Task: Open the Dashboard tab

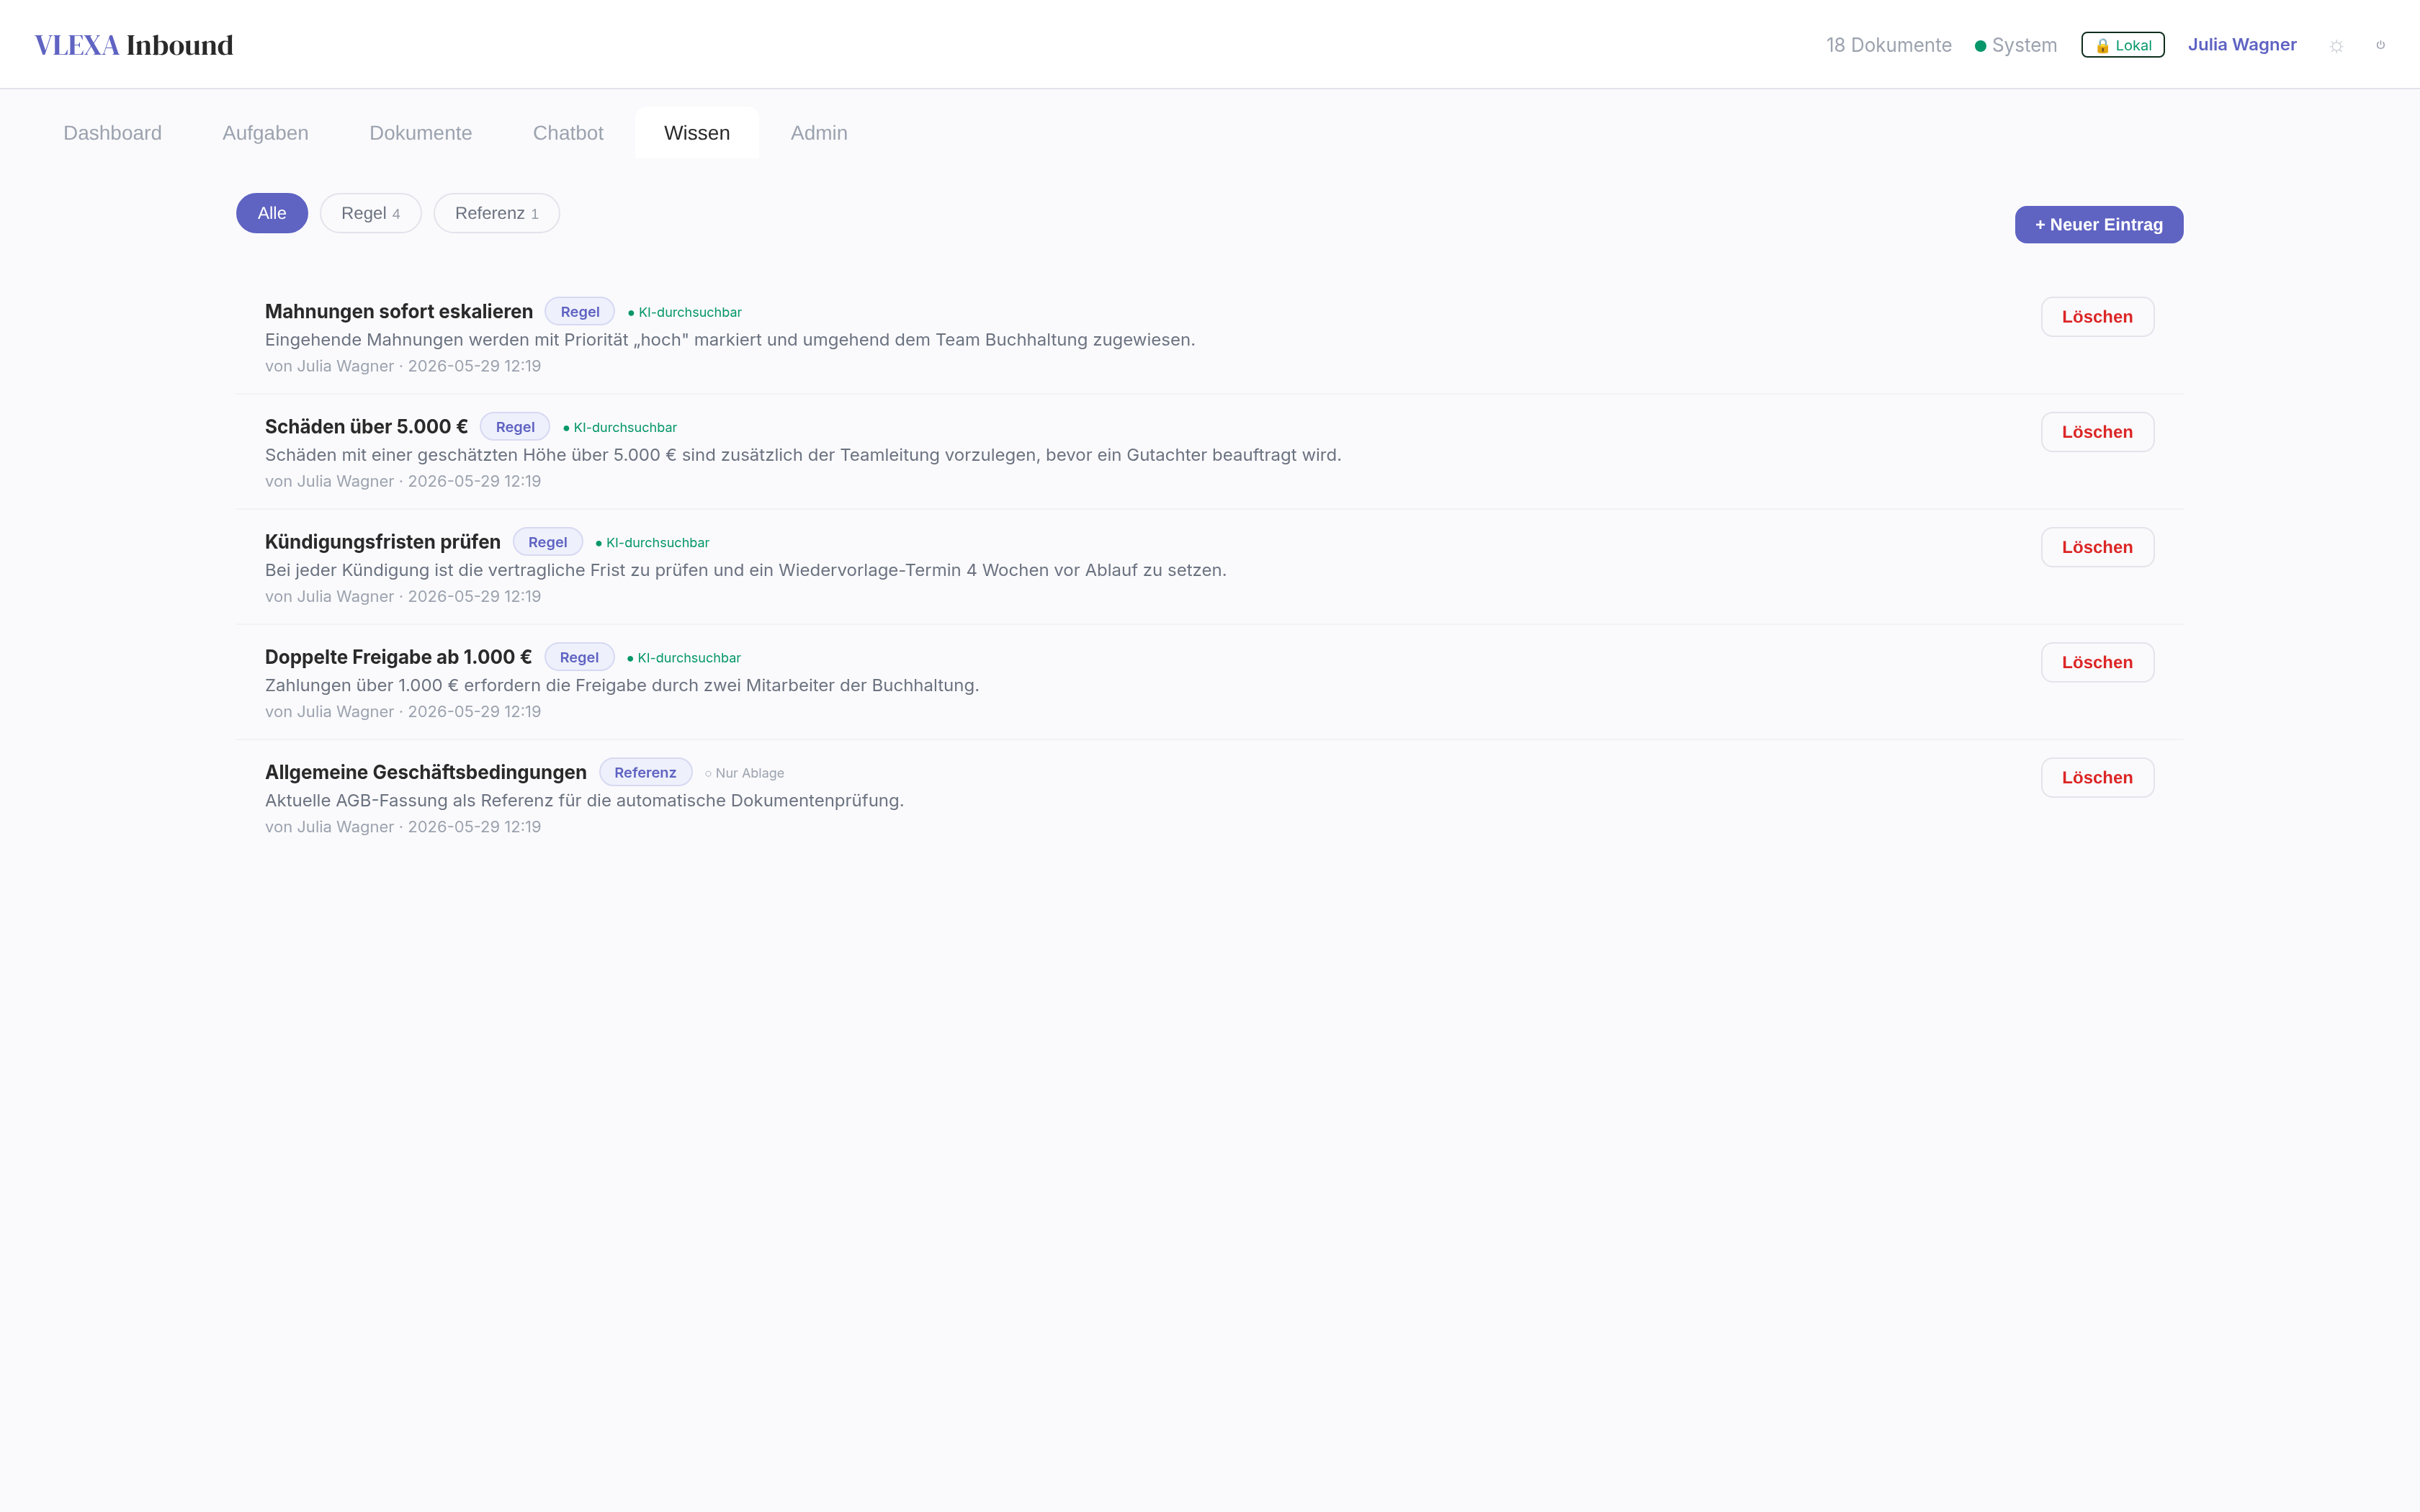Action: (112, 133)
